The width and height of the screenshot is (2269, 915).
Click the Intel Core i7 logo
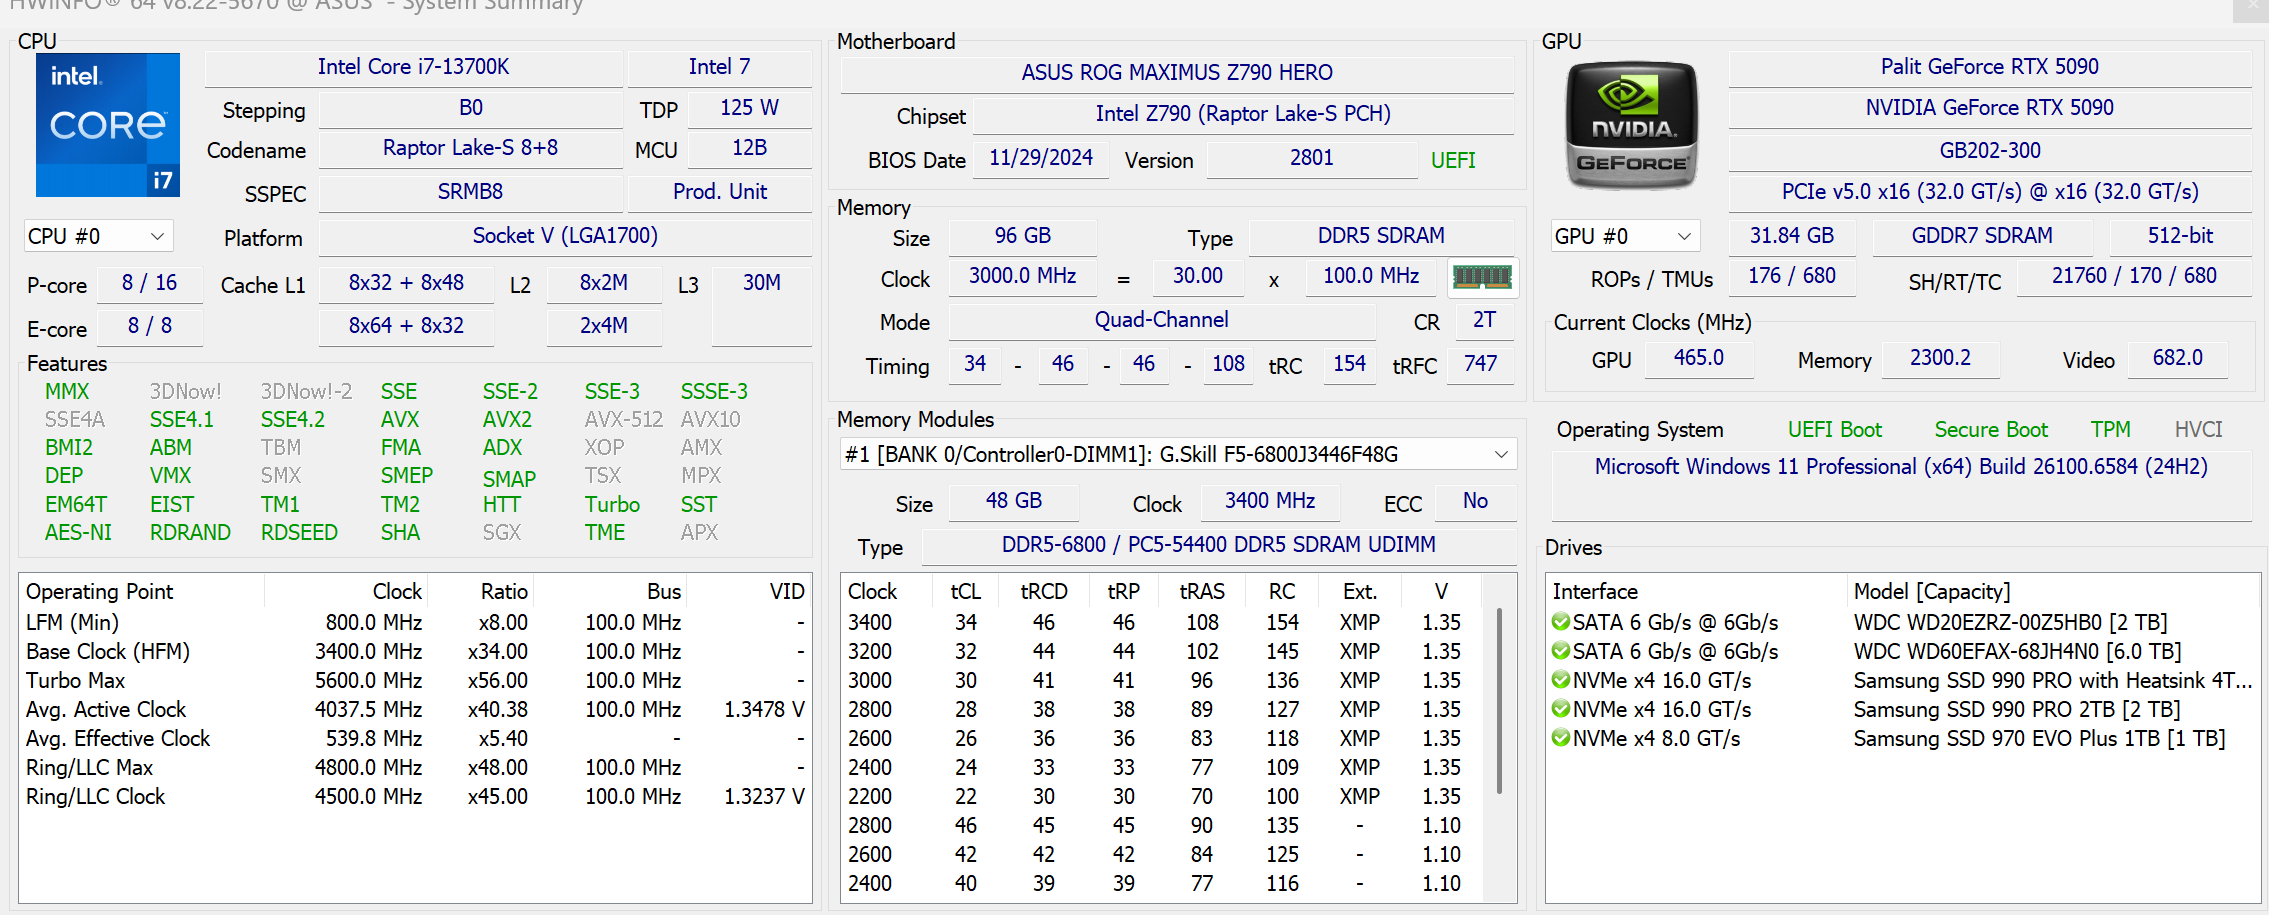tap(108, 125)
